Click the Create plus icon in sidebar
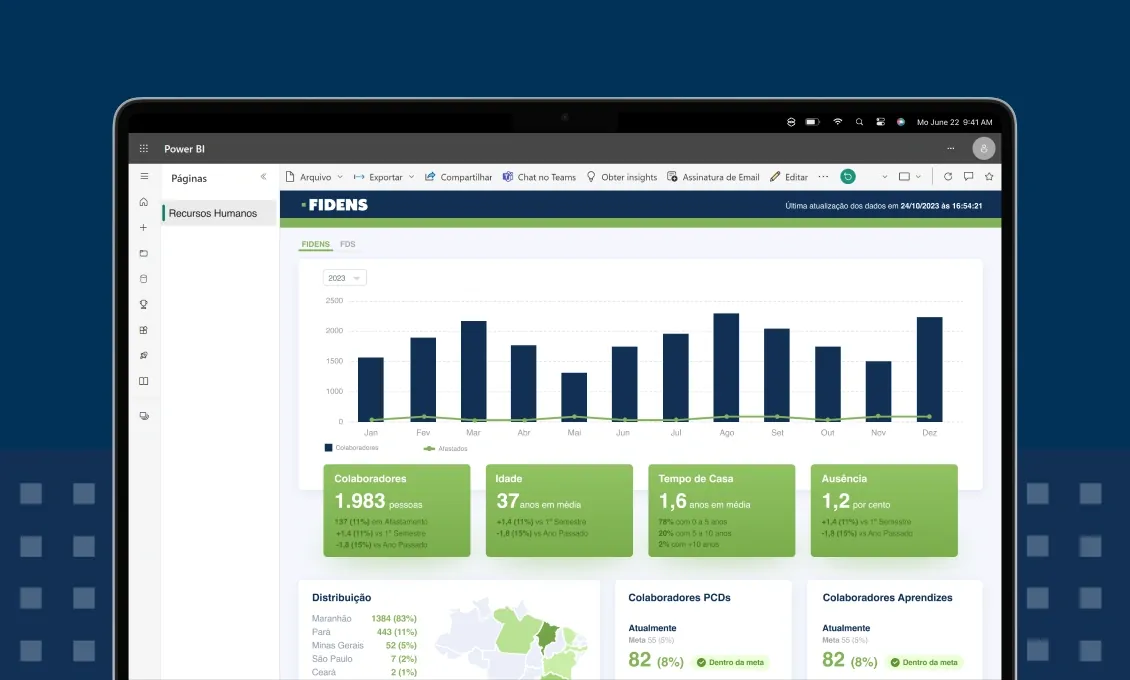1130x680 pixels. pyautogui.click(x=143, y=228)
